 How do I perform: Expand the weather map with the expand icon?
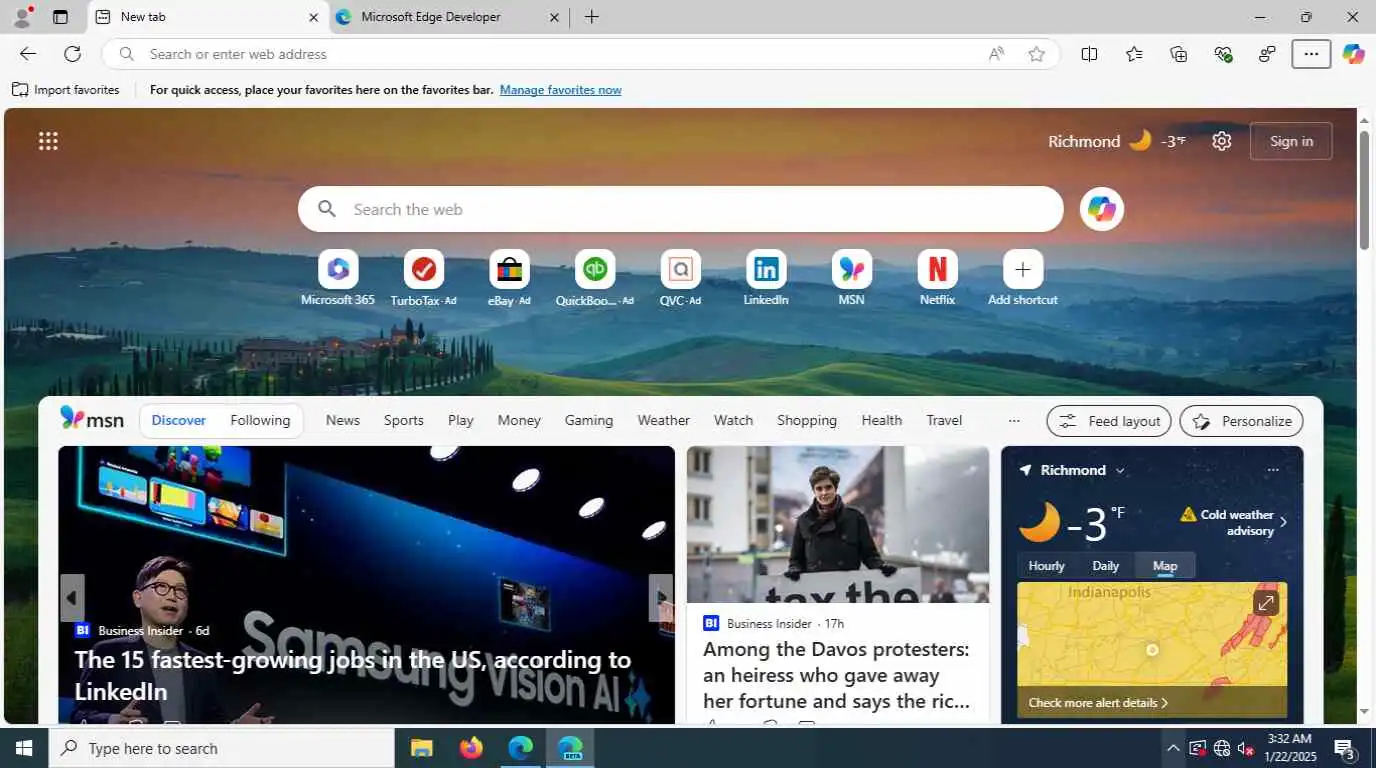tap(1266, 602)
